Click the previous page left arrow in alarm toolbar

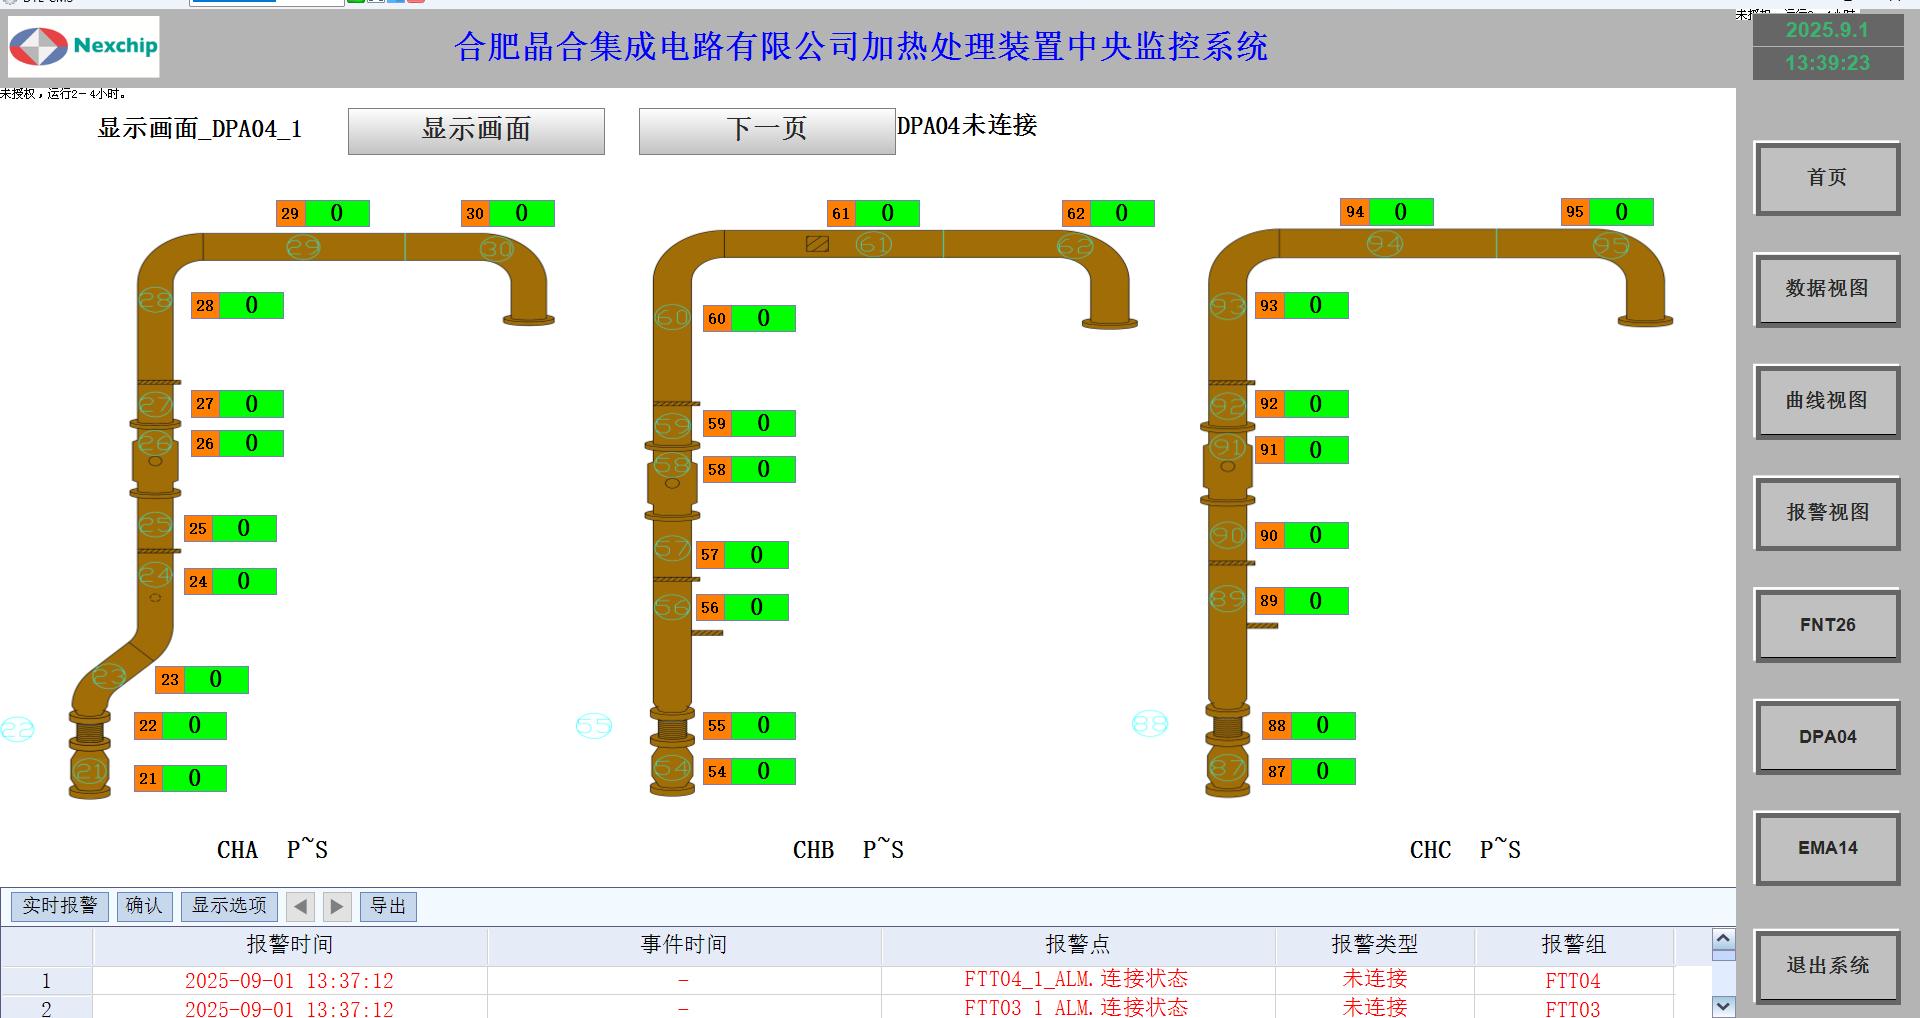[300, 907]
